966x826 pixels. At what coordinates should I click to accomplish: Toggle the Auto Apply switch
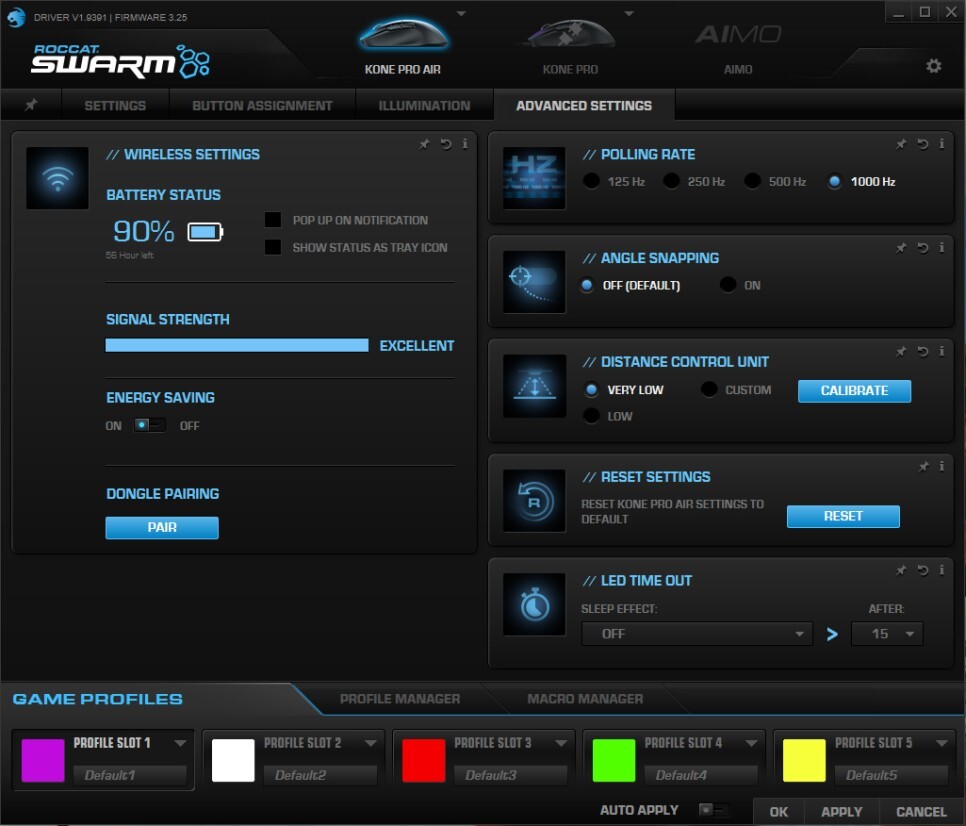coord(713,809)
